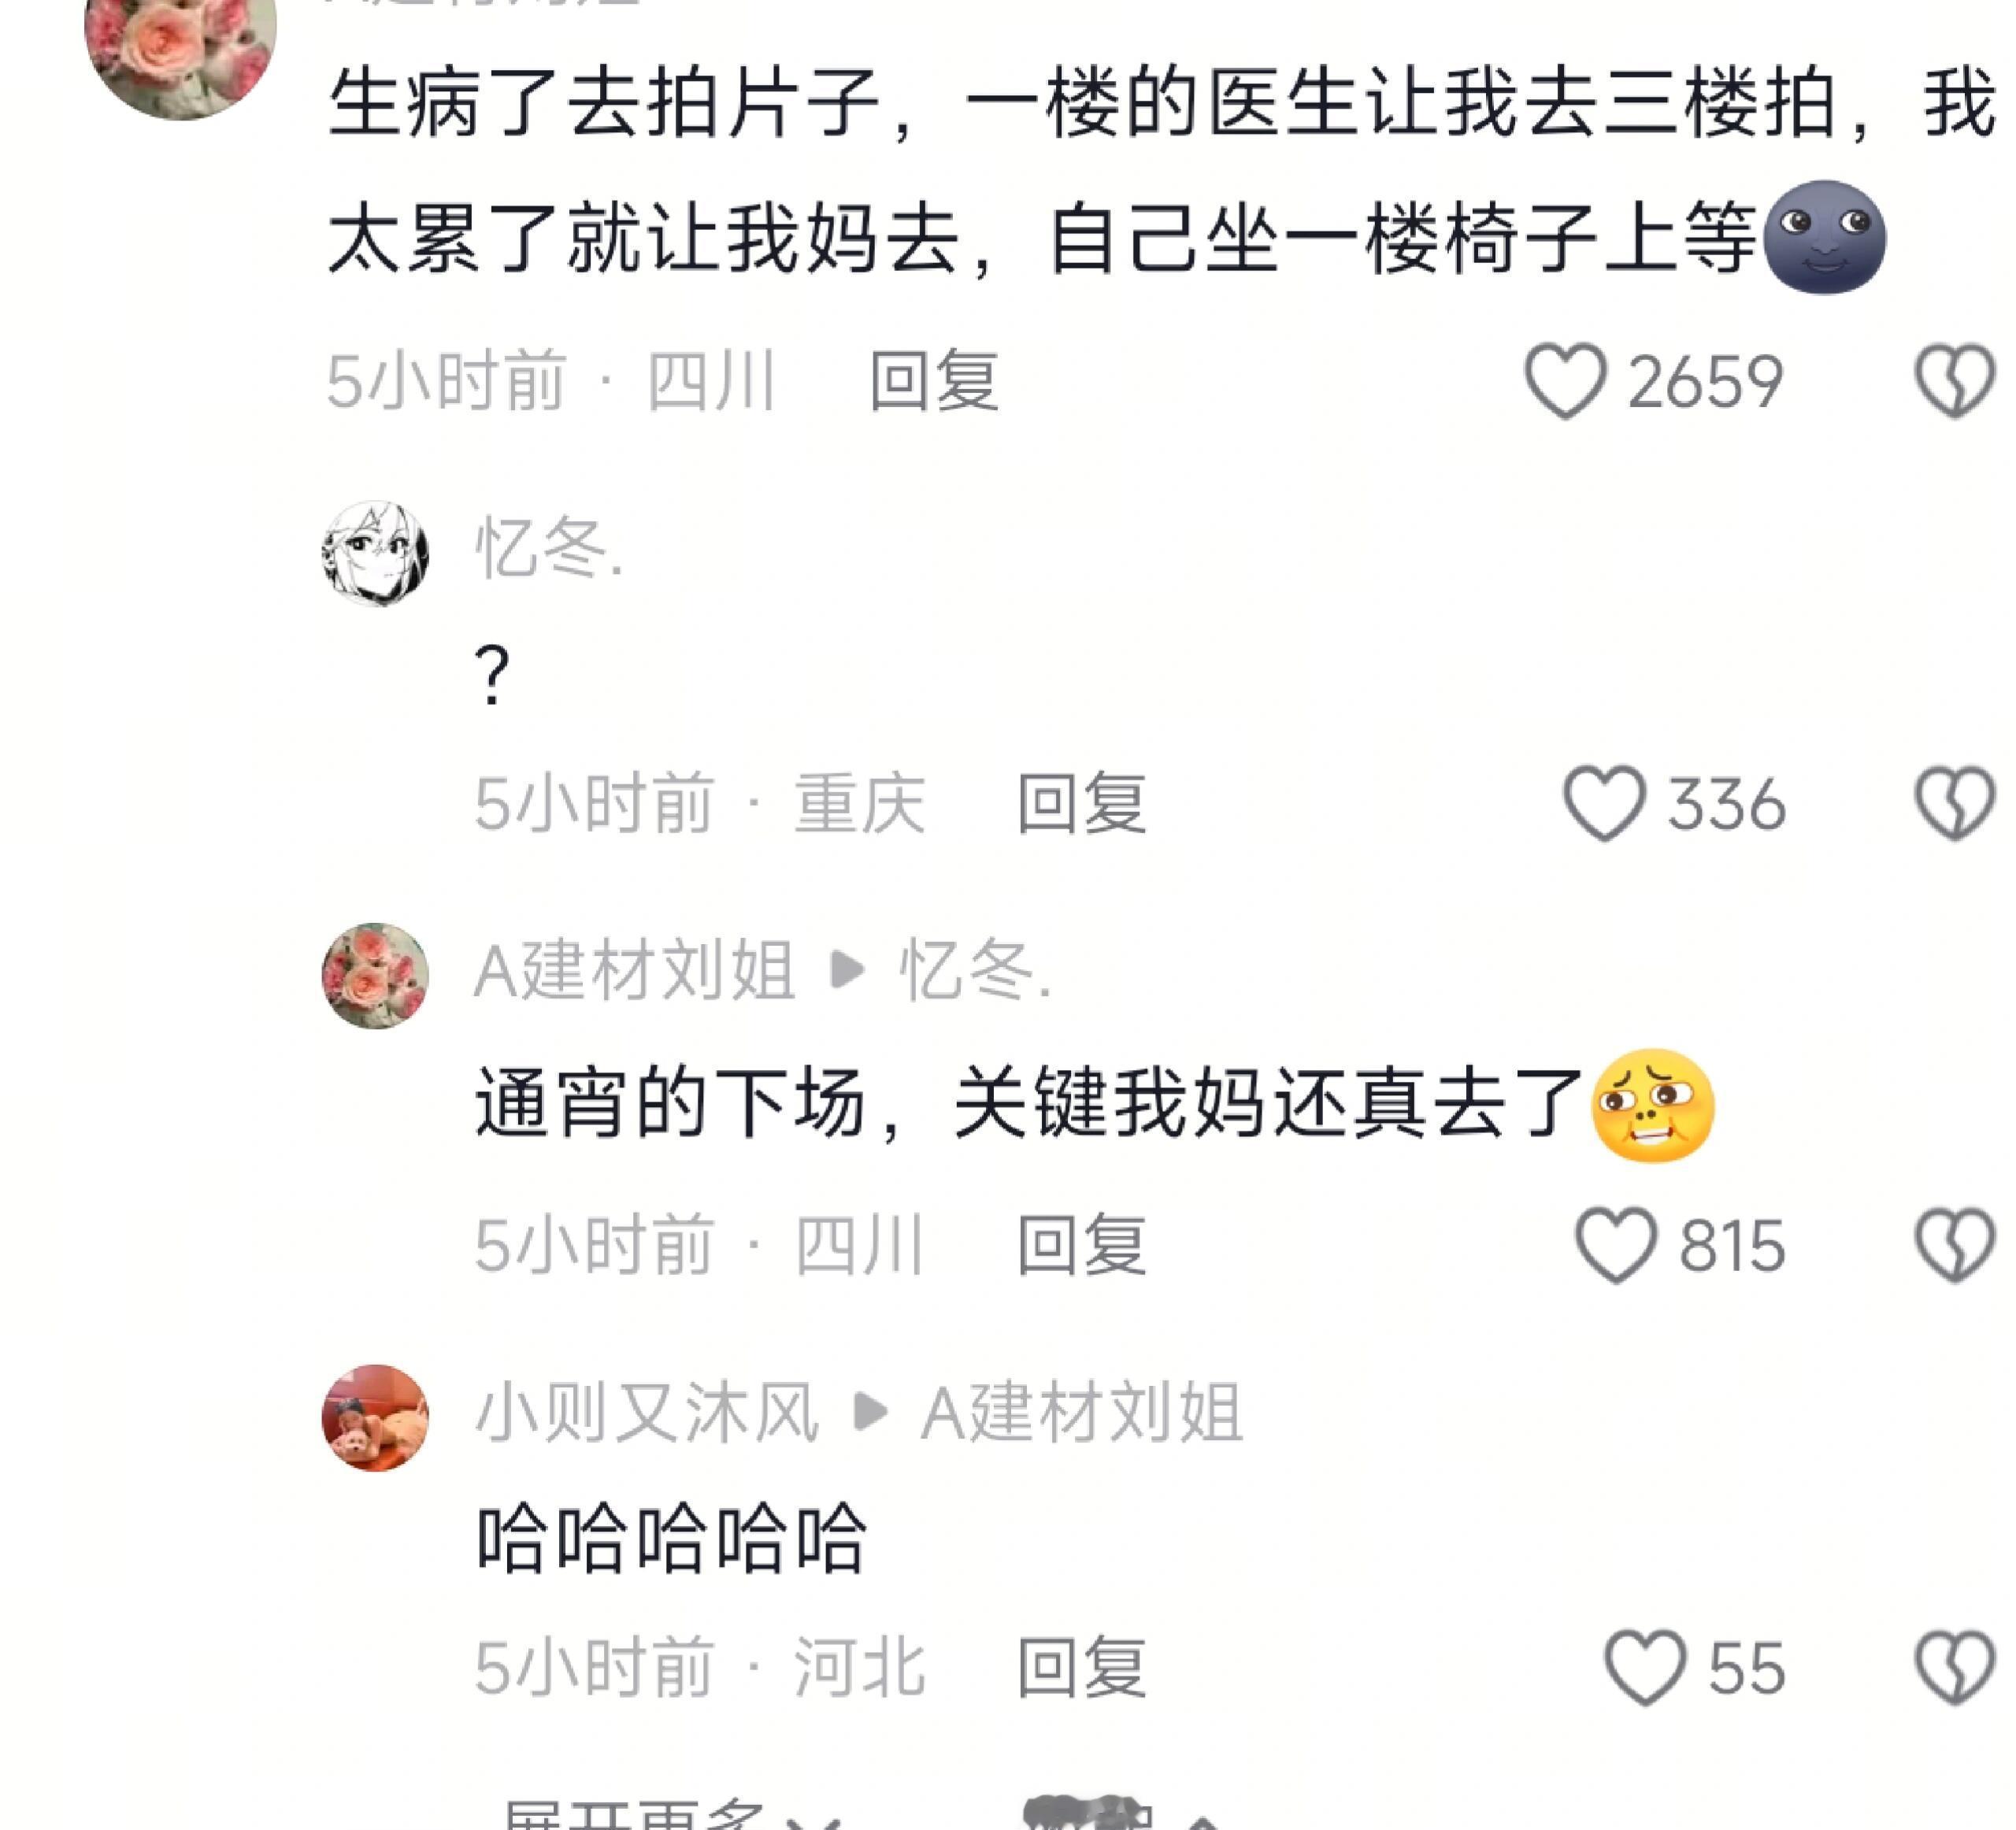Open 小则又沐风's avatar profile
Image resolution: width=2016 pixels, height=1830 pixels.
pos(375,1417)
